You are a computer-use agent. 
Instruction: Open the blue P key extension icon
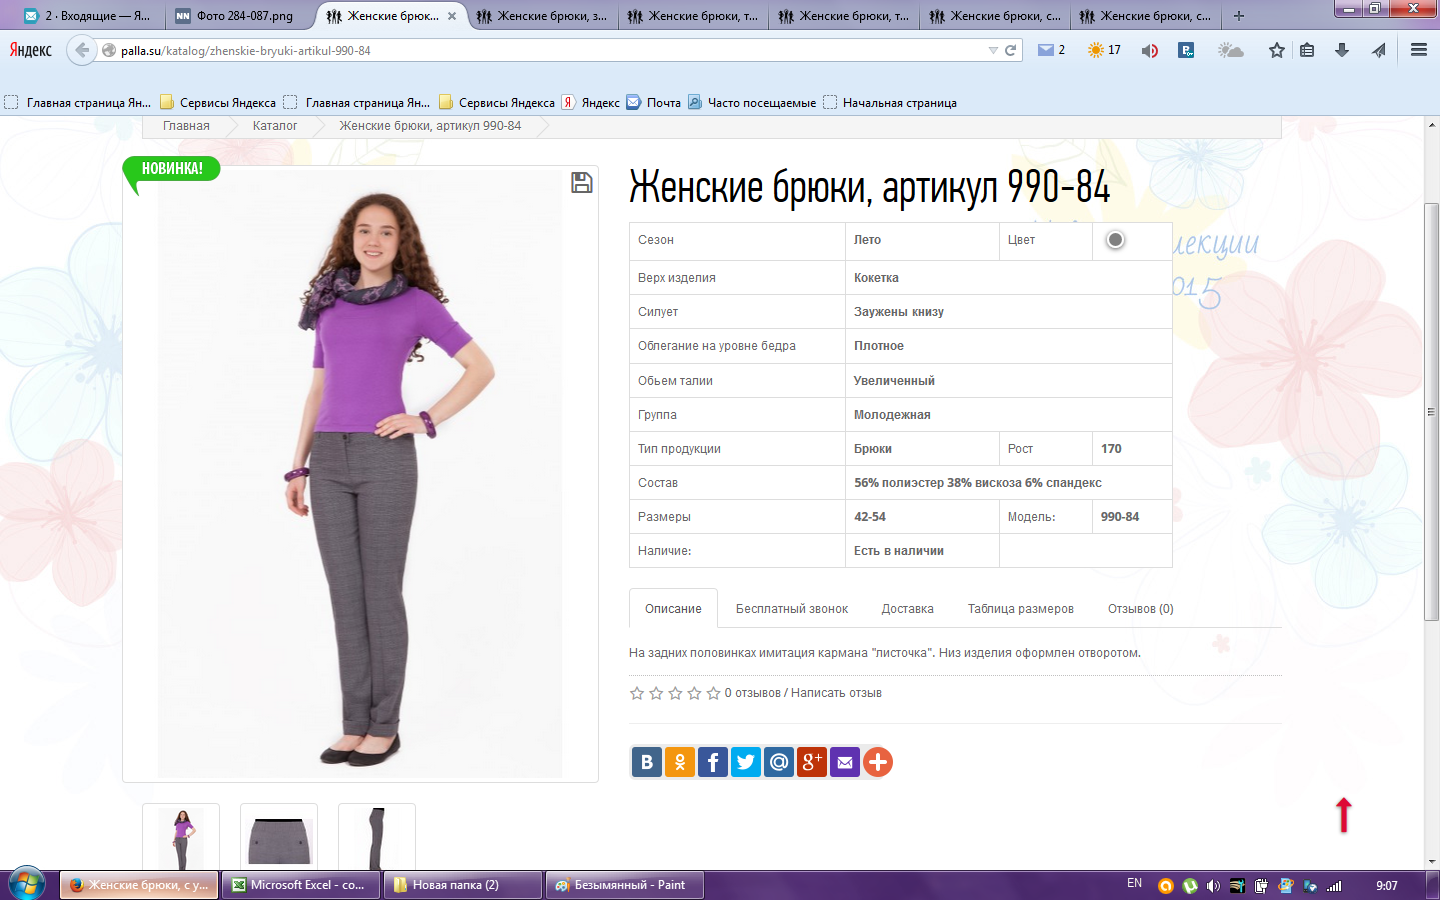point(1186,50)
